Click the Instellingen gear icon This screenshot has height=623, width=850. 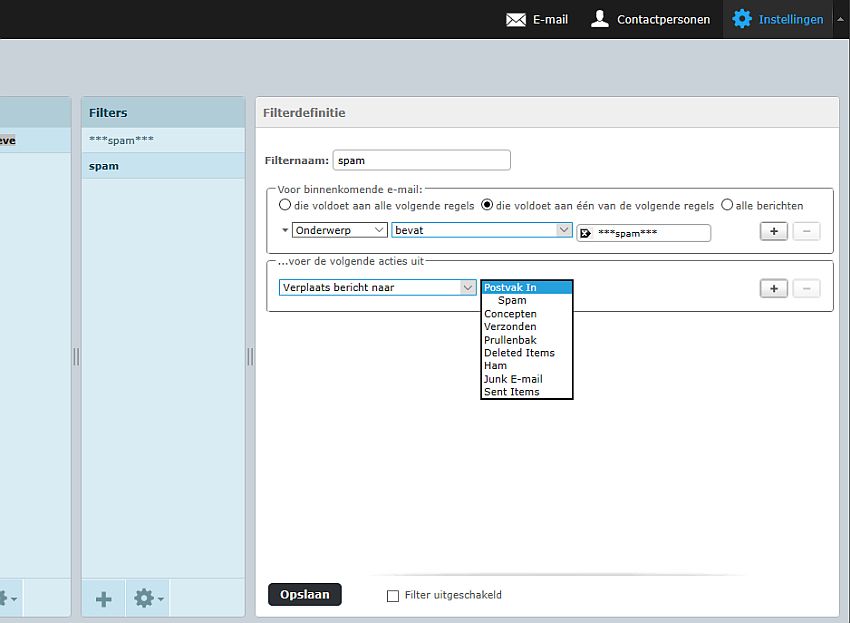742,19
